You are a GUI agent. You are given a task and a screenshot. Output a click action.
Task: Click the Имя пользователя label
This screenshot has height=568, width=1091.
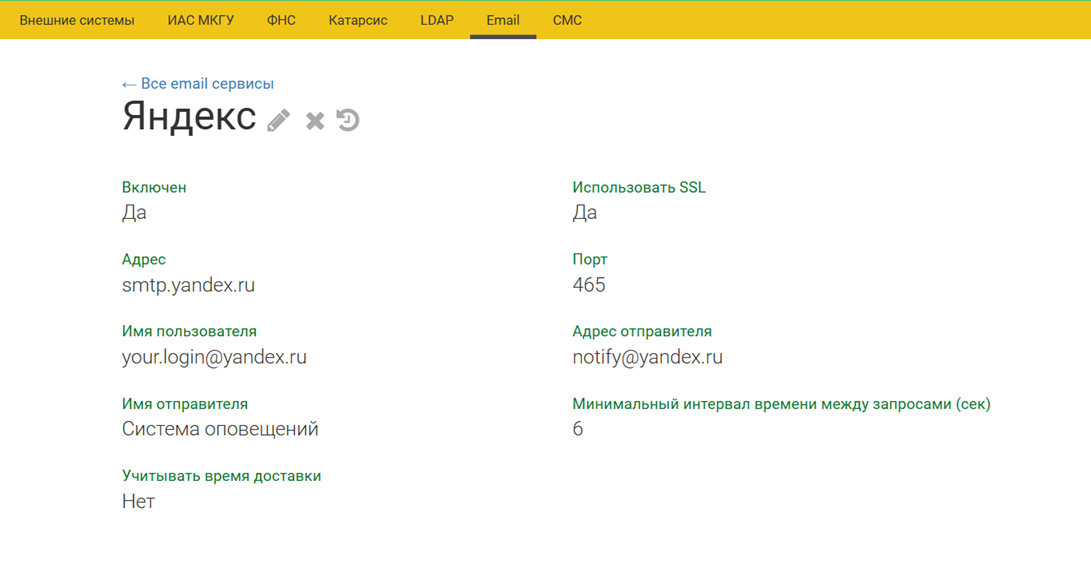point(189,331)
